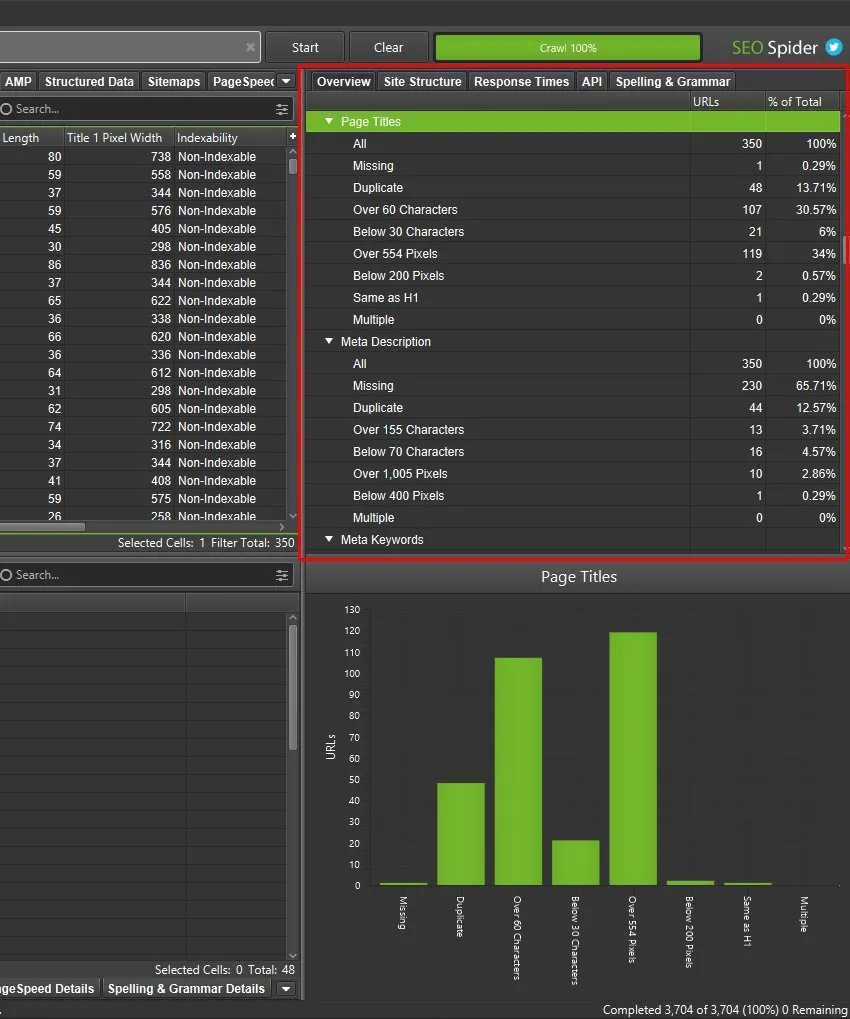This screenshot has width=850, height=1019.
Task: Clear the URL field using the x icon
Action: click(249, 46)
